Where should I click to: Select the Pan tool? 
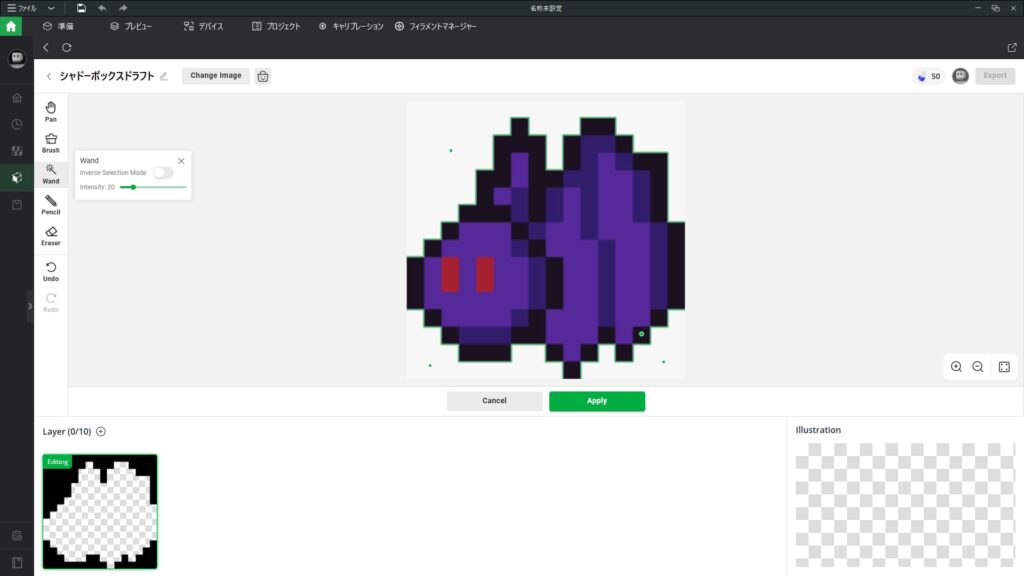tap(51, 112)
